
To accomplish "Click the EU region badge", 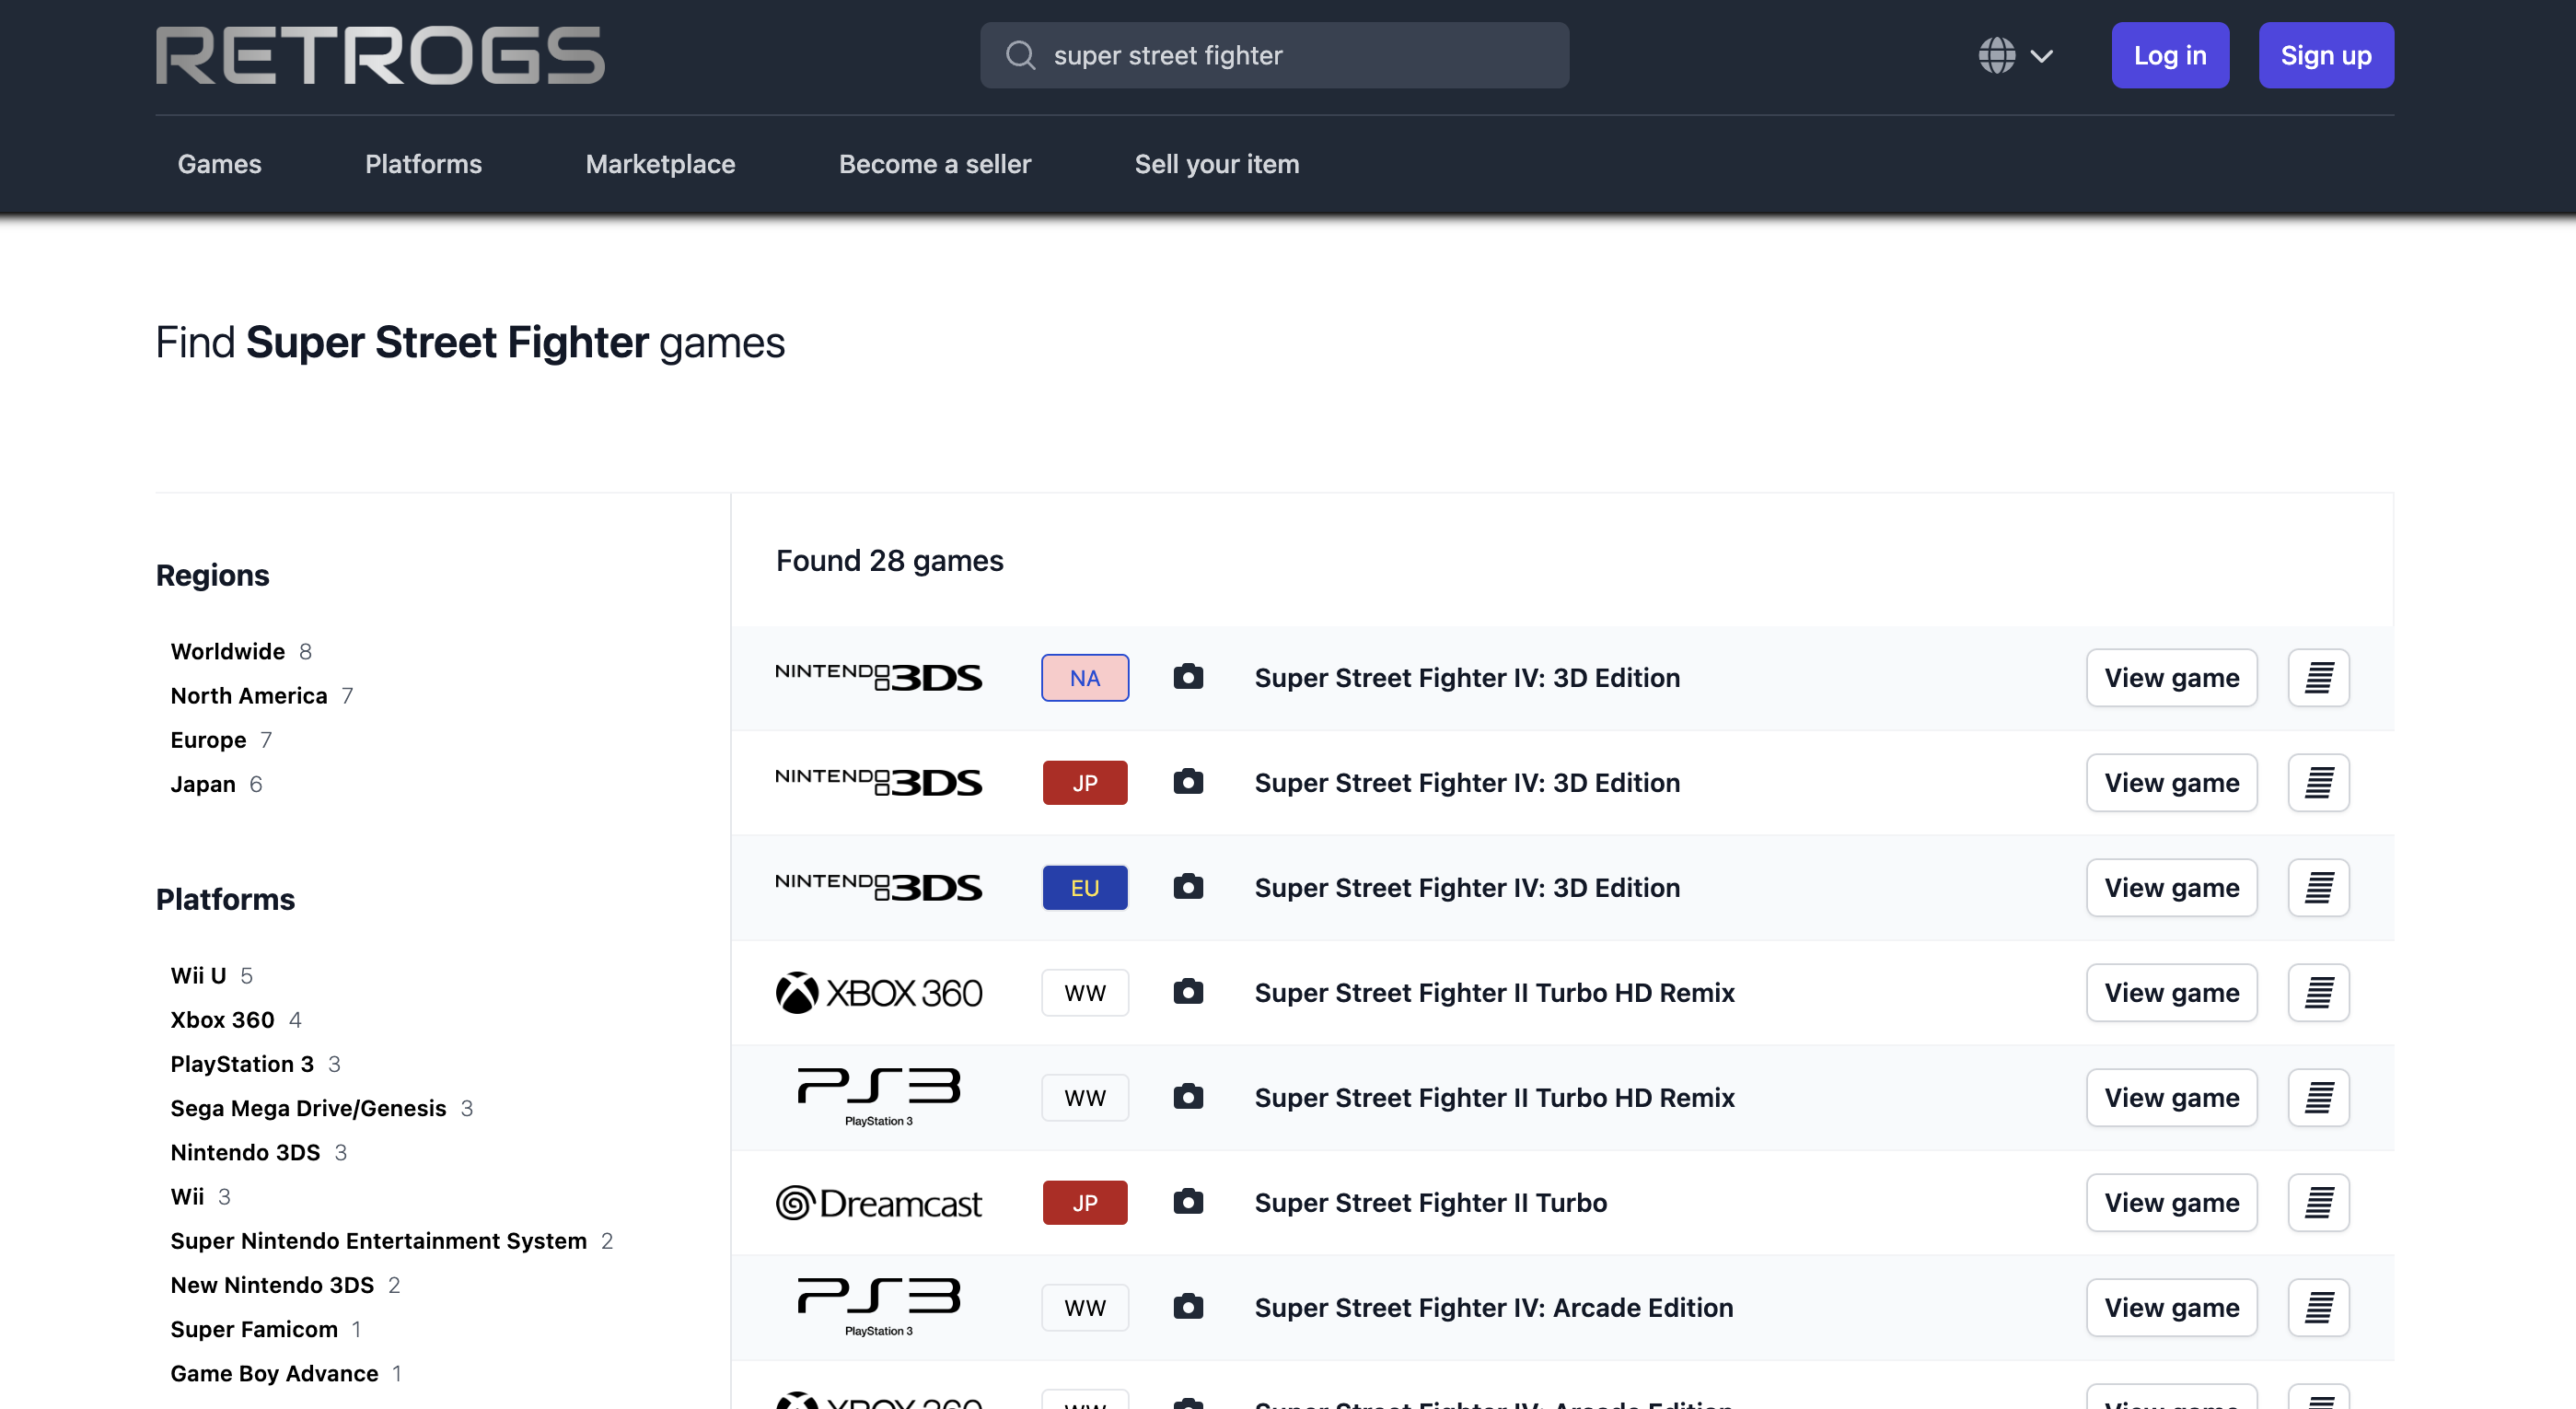I will 1085,887.
